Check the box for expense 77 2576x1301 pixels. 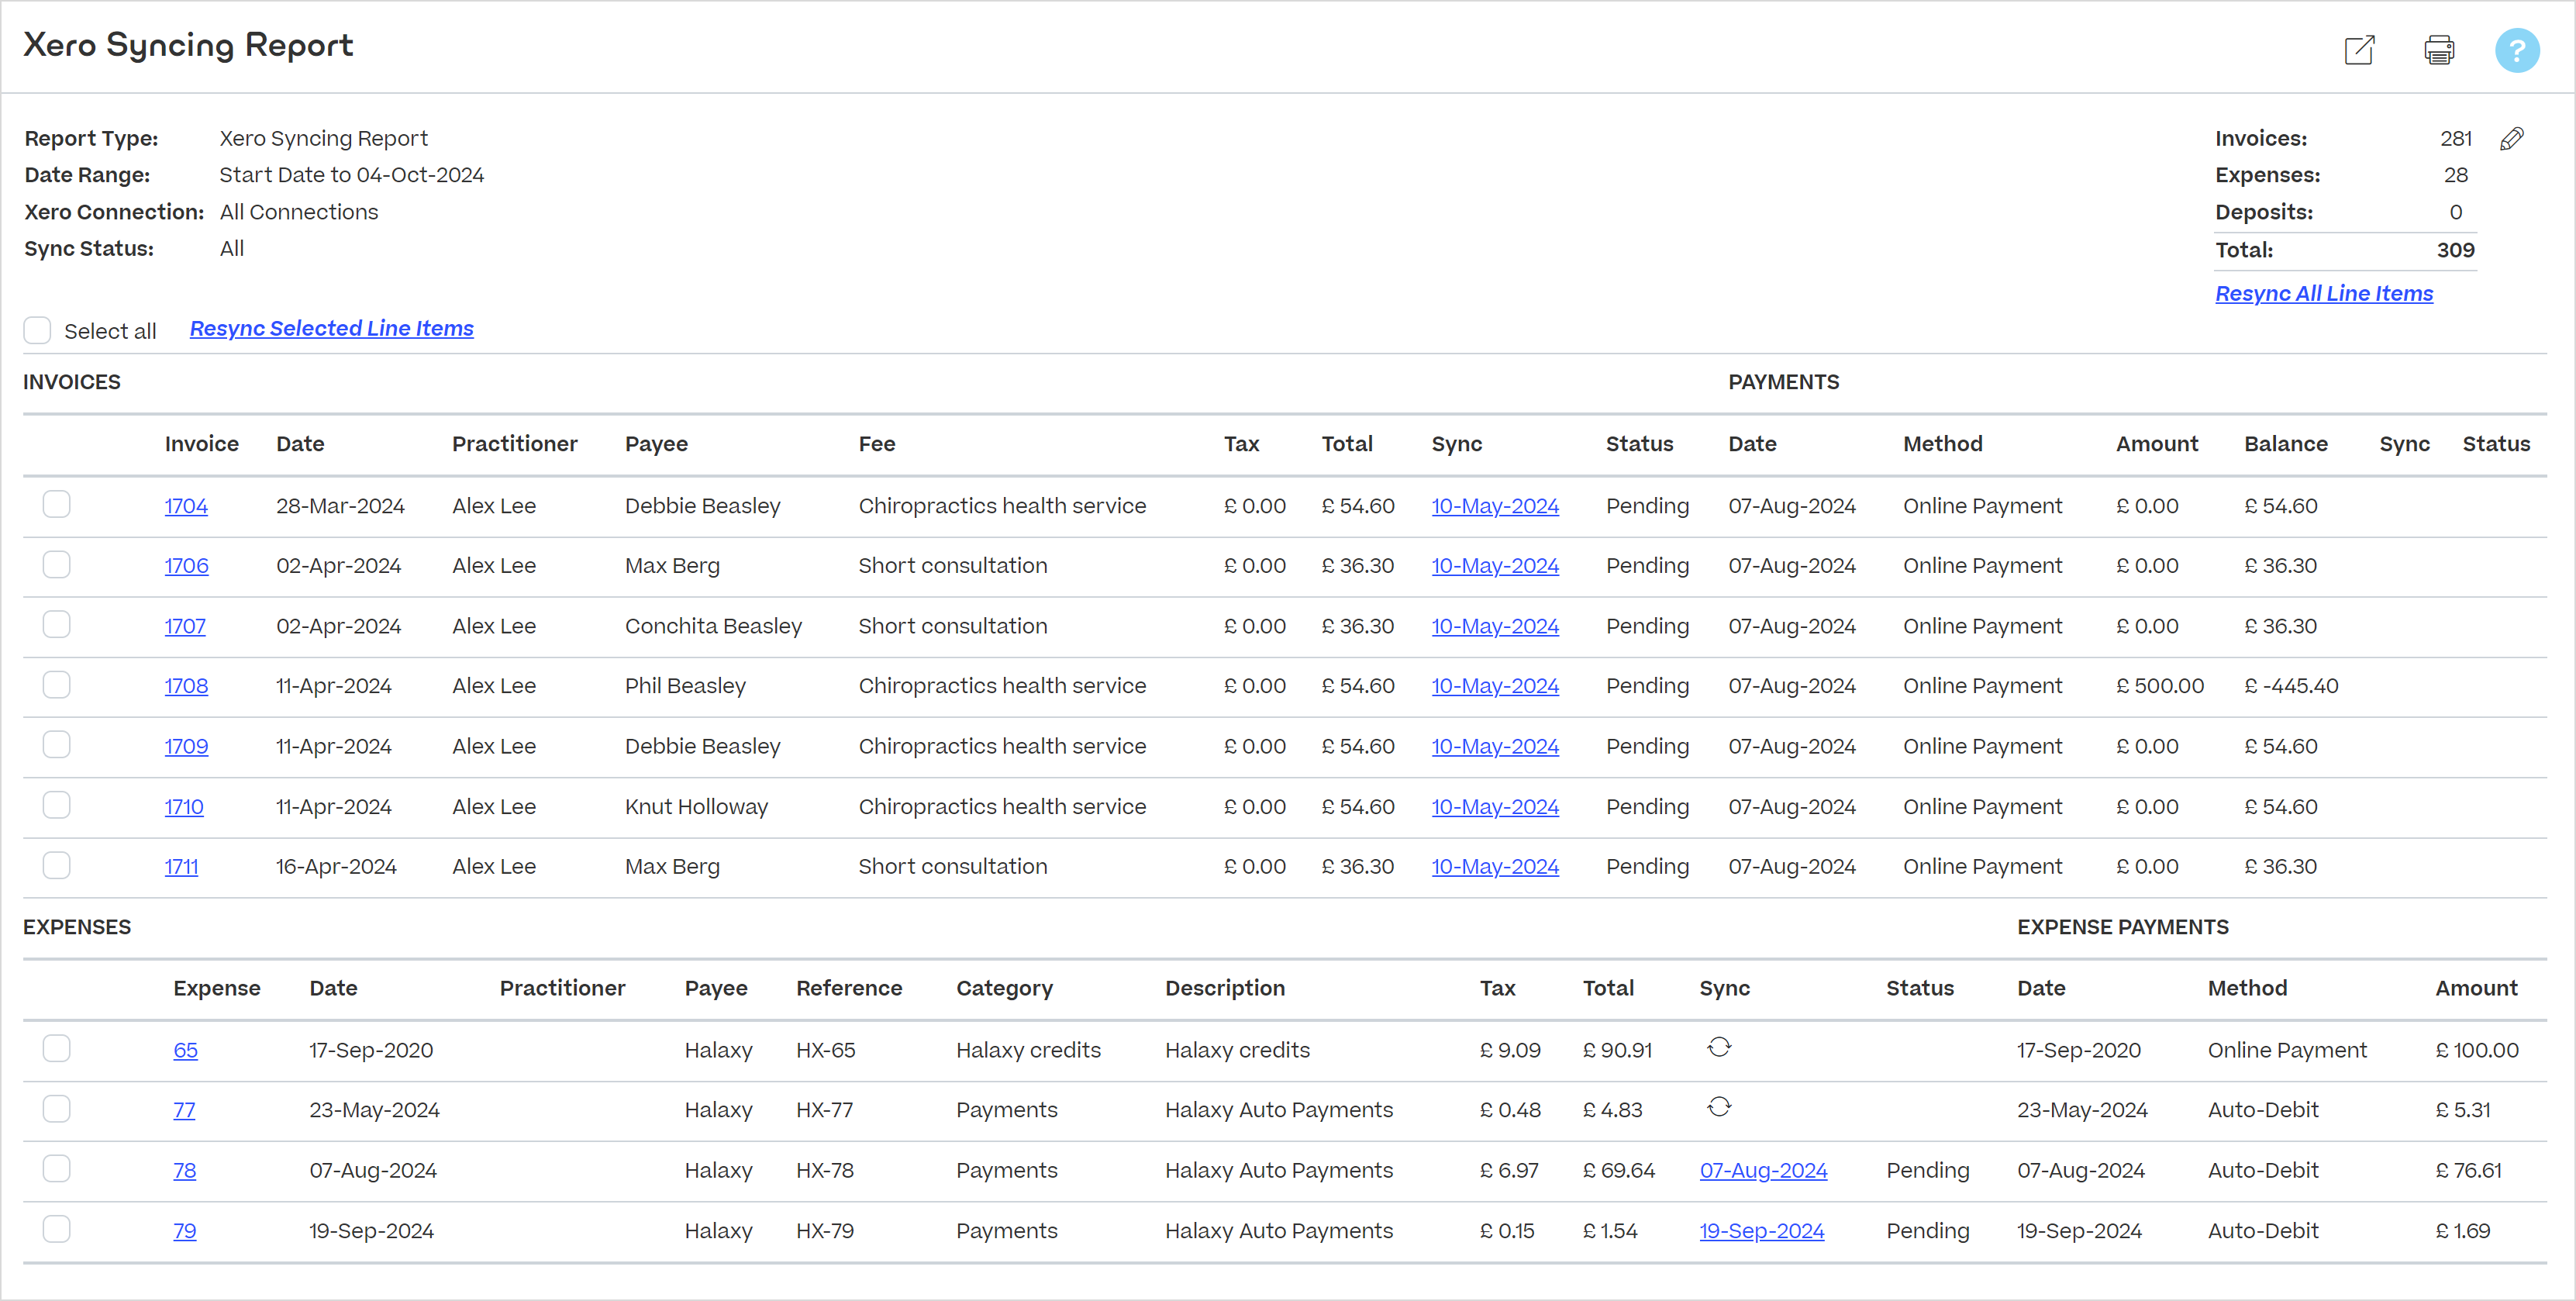56,1109
